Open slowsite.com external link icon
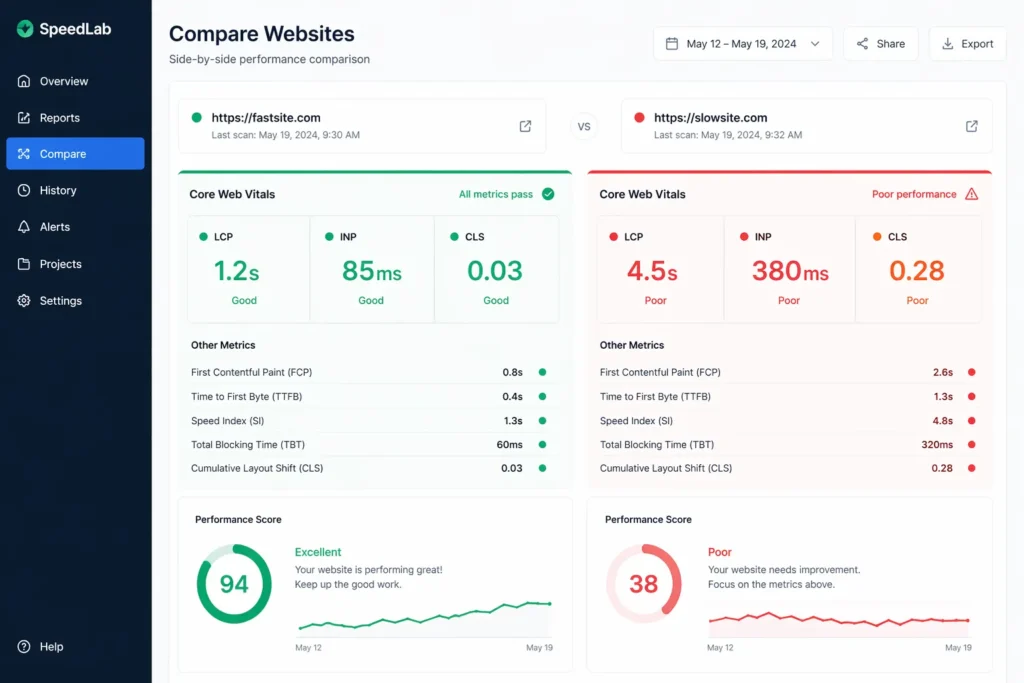 (x=972, y=126)
